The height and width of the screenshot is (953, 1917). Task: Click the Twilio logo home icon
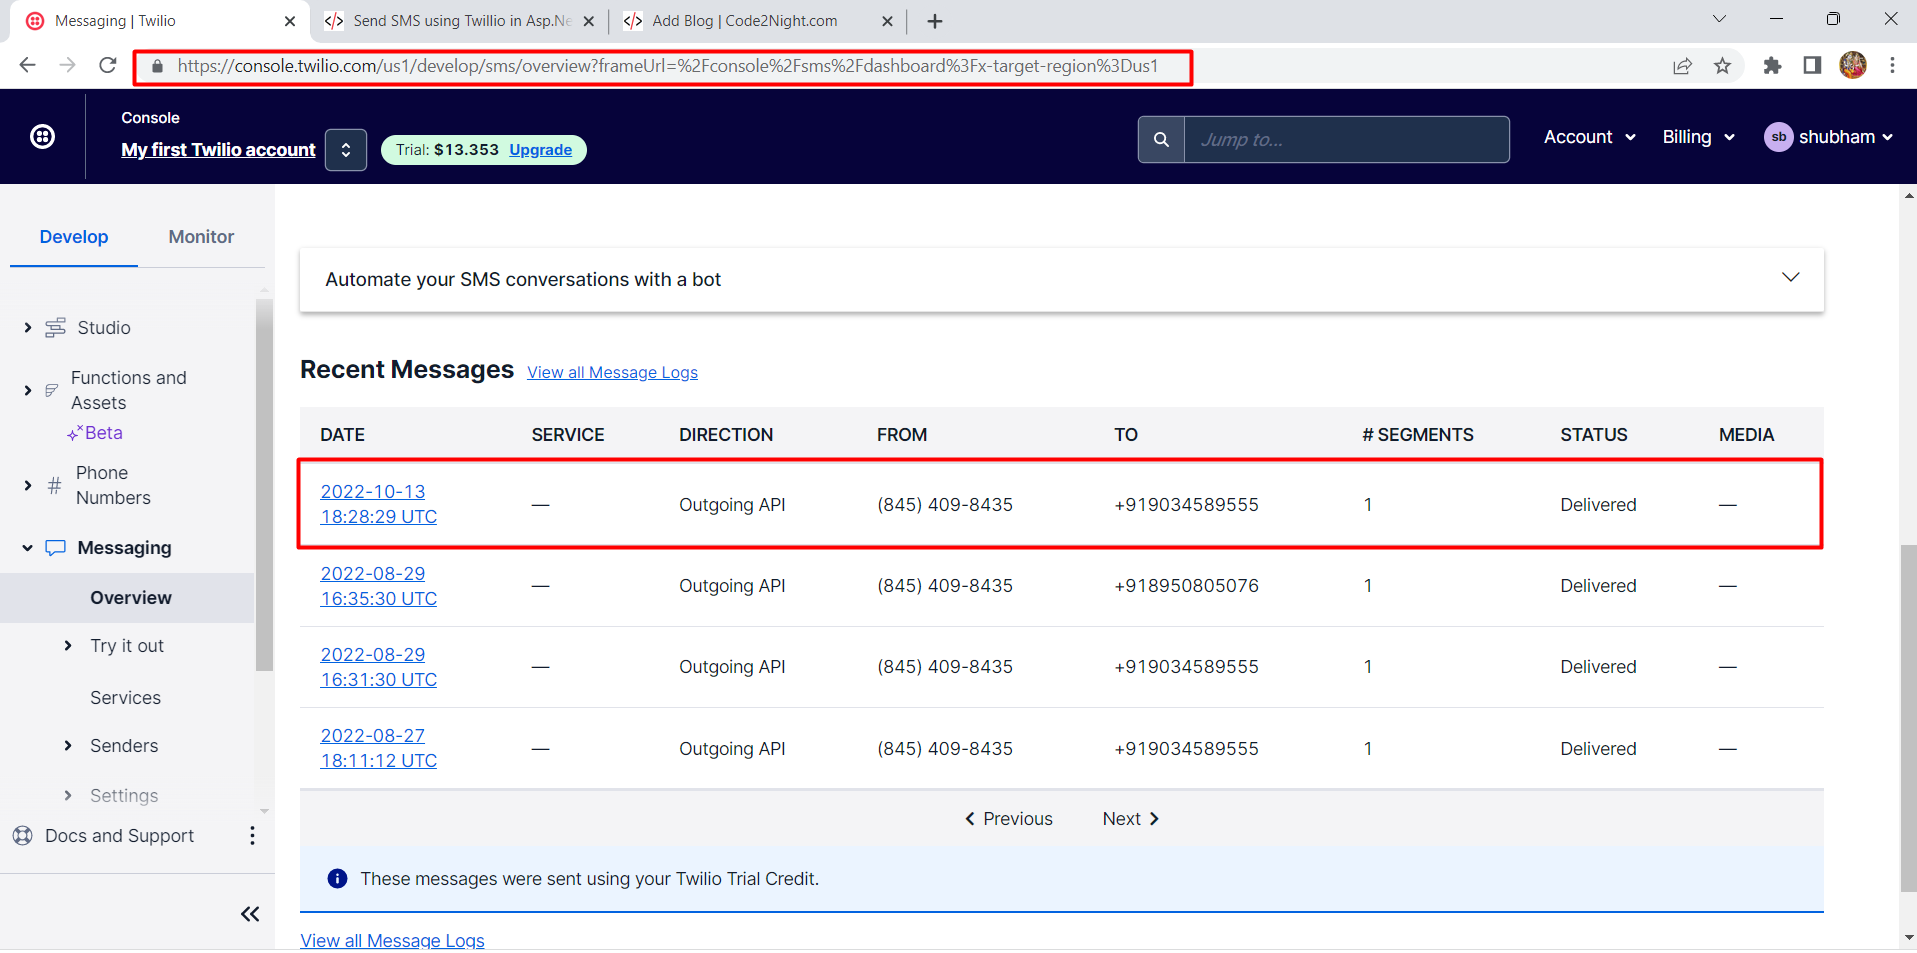coord(42,137)
